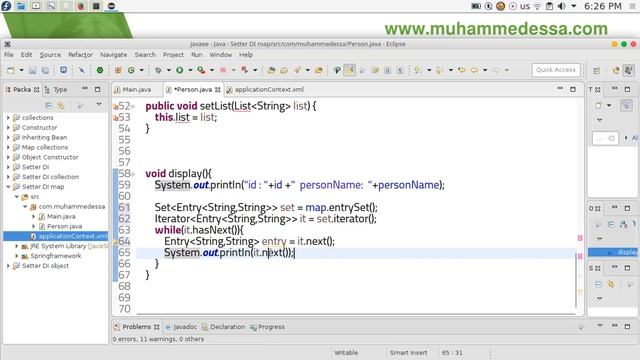
Task: Open the File menu
Action: point(9,55)
